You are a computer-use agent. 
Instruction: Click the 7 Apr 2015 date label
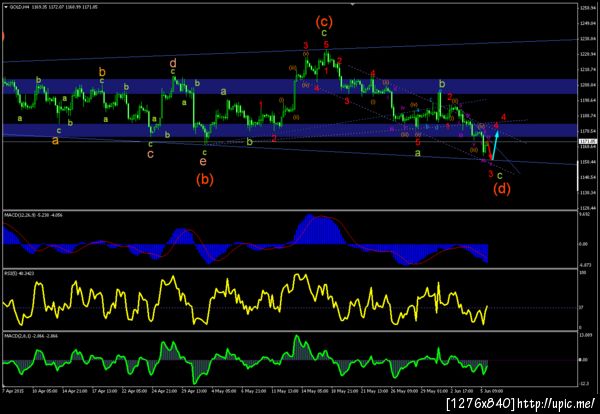pos(13,391)
